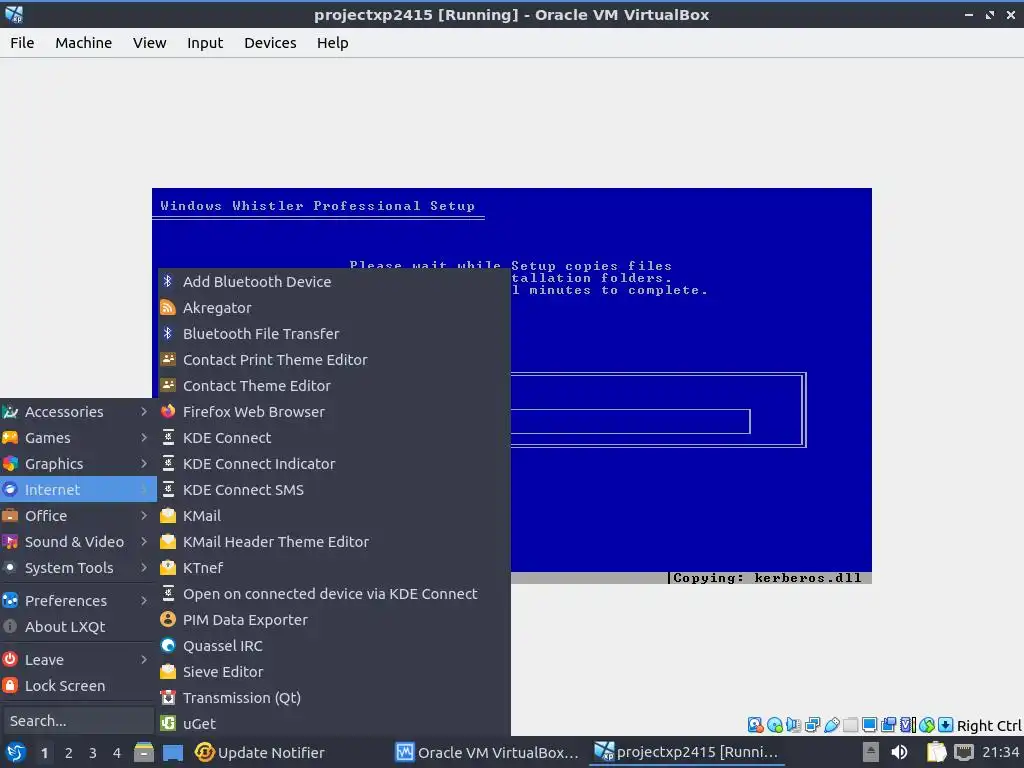Expand the Preferences submenu
The height and width of the screenshot is (768, 1024).
[78, 600]
